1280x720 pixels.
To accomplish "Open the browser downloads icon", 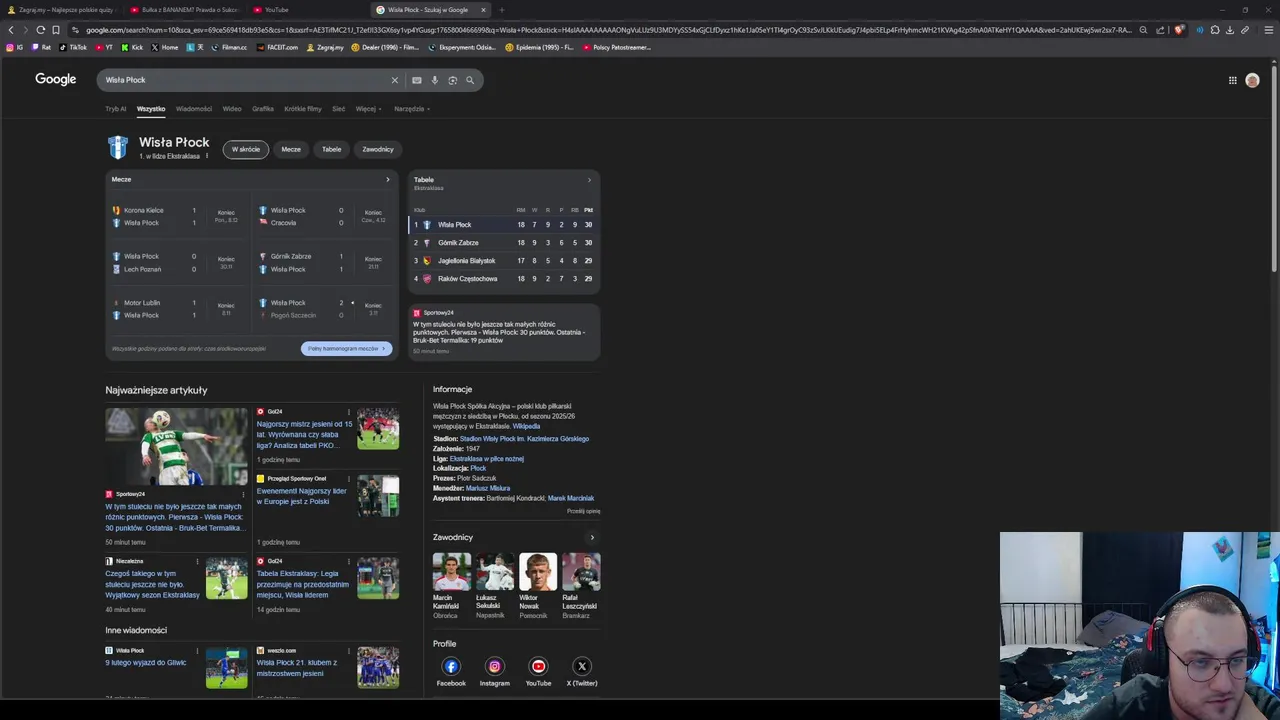I will click(x=1230, y=30).
